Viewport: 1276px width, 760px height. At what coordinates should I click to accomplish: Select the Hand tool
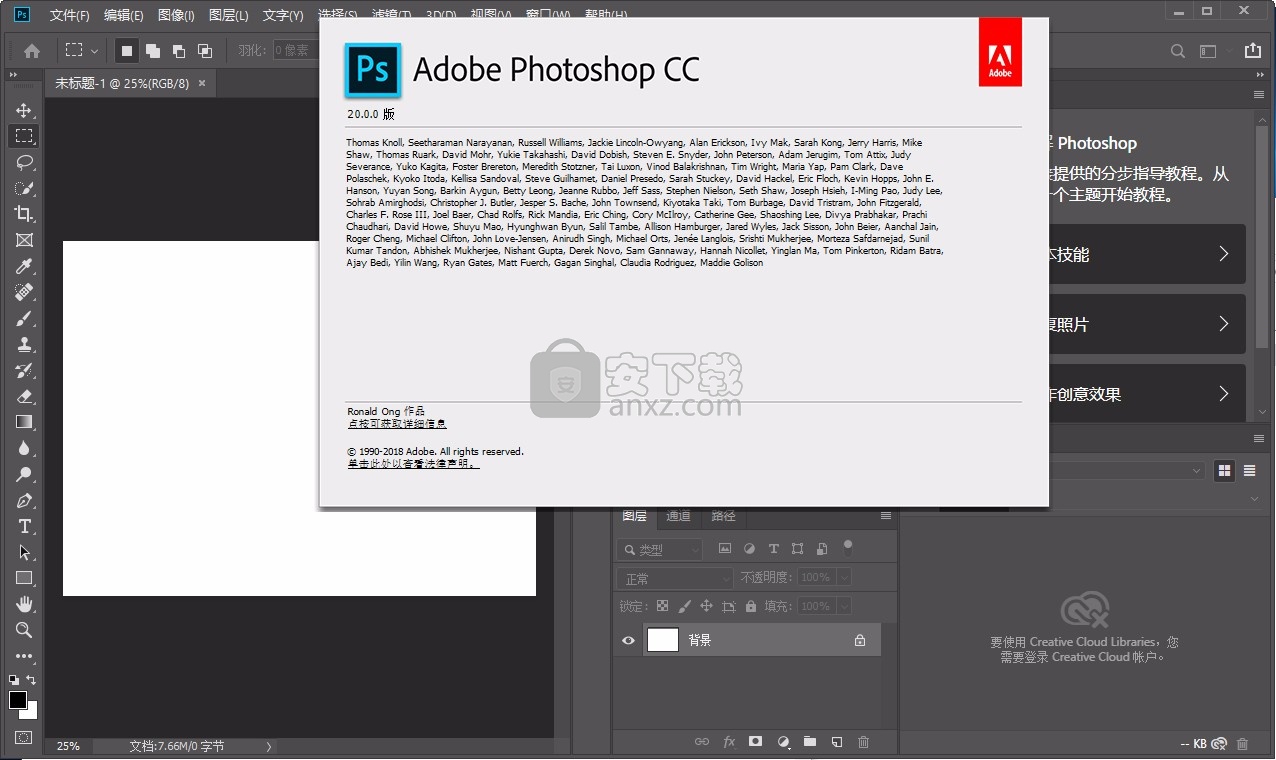(x=24, y=604)
